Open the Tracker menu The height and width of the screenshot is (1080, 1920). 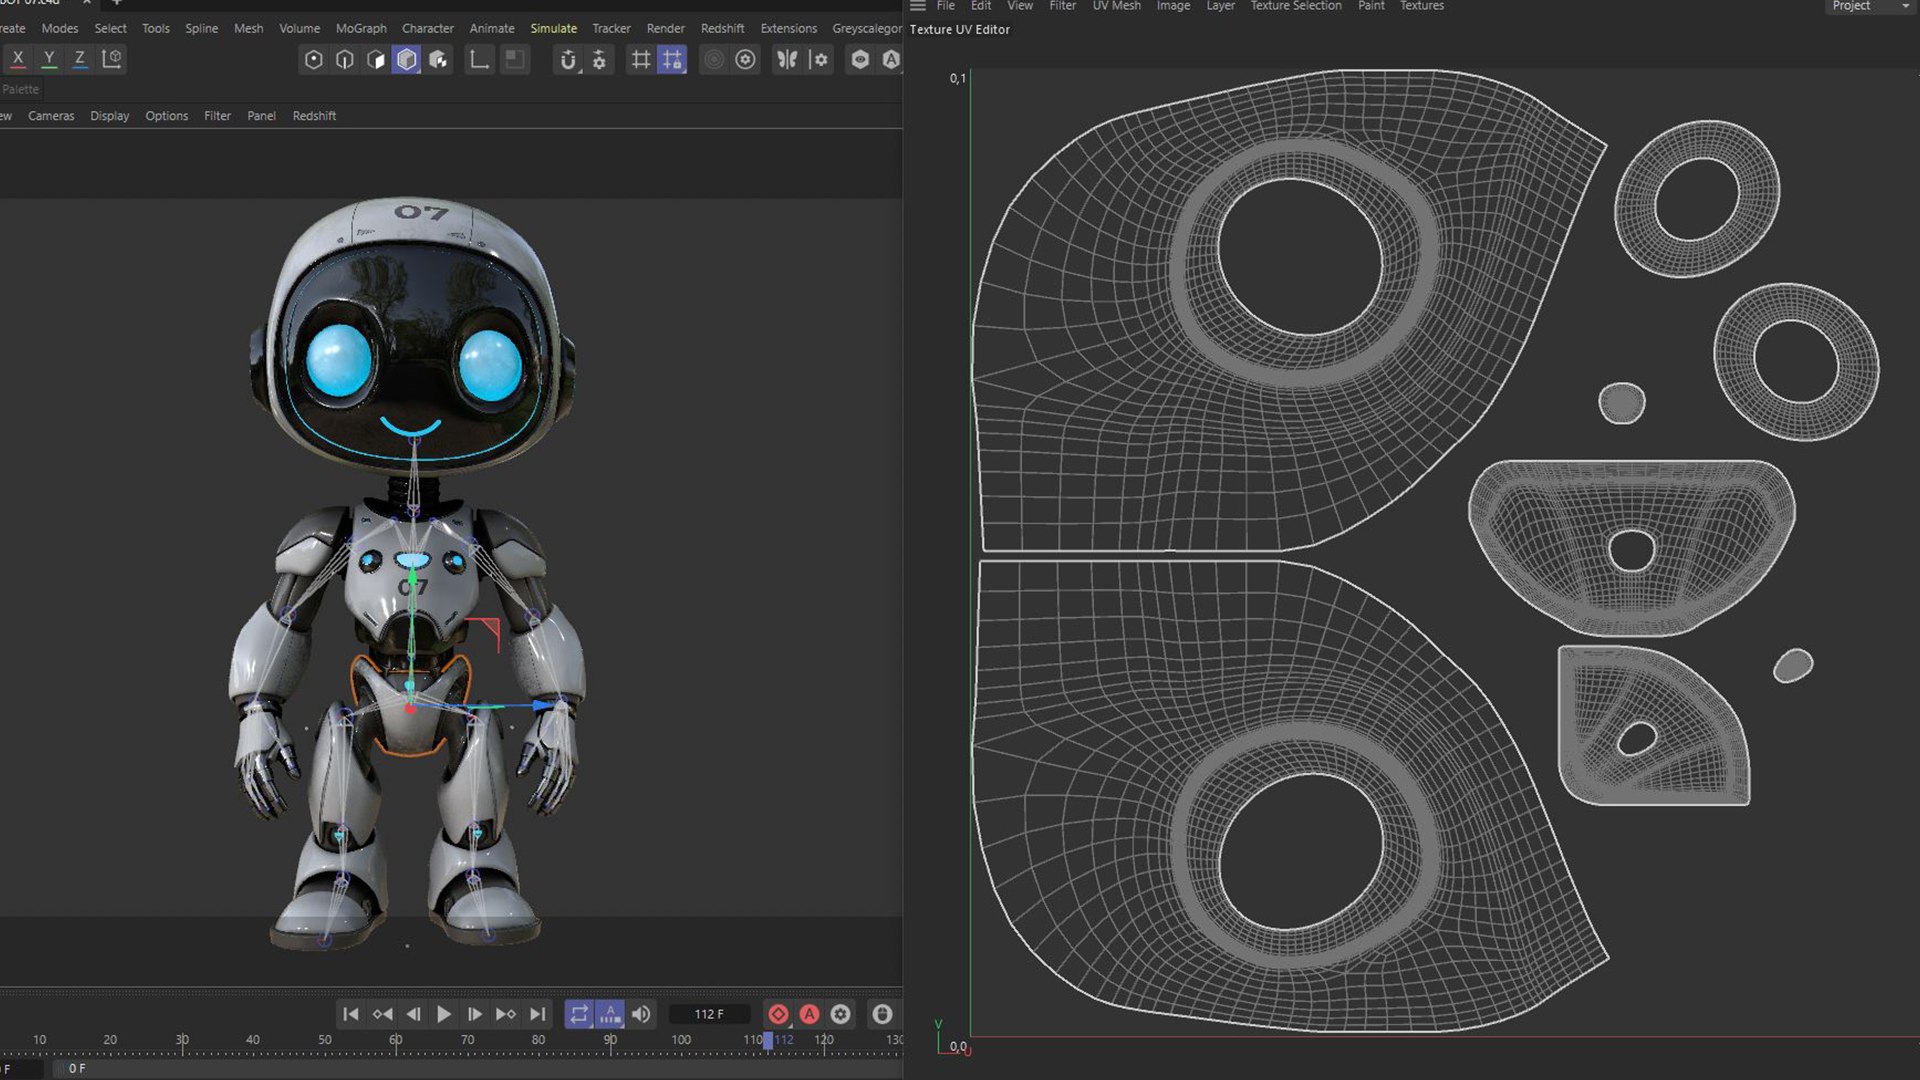pyautogui.click(x=611, y=28)
